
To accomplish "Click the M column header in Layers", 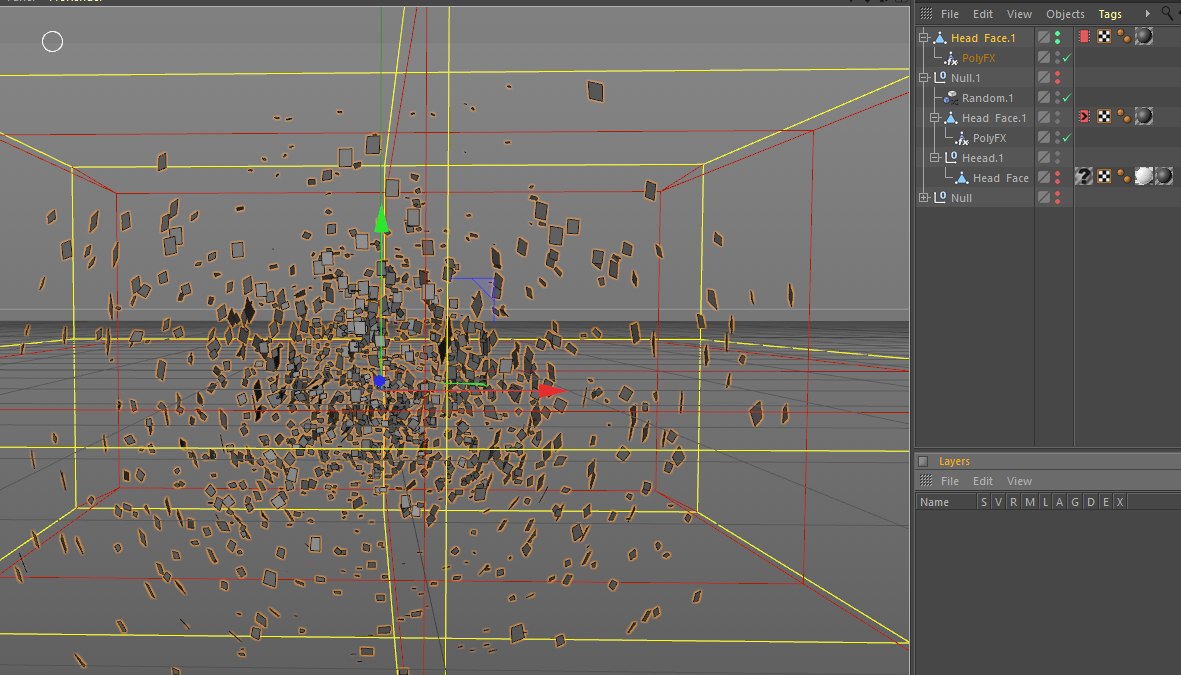I will (1029, 502).
